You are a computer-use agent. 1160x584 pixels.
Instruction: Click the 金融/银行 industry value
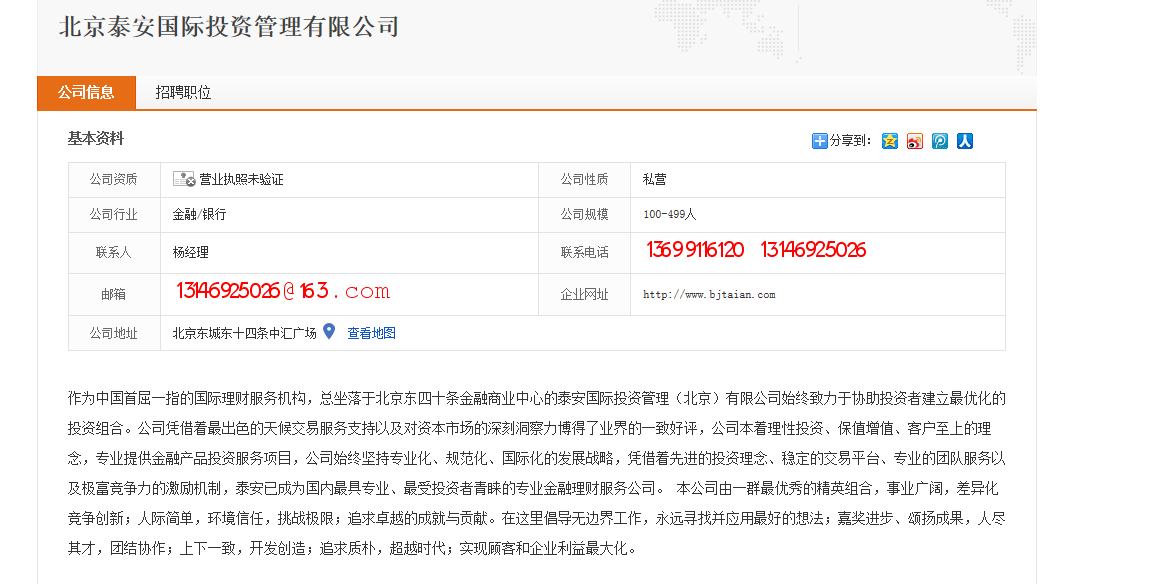200,215
